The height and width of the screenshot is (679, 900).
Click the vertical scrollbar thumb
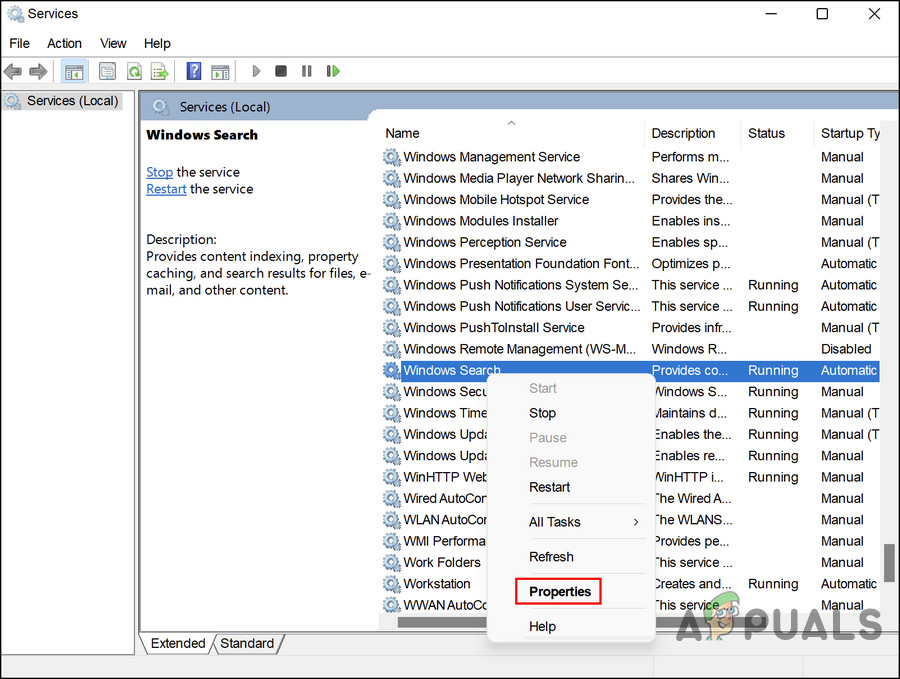pyautogui.click(x=888, y=562)
